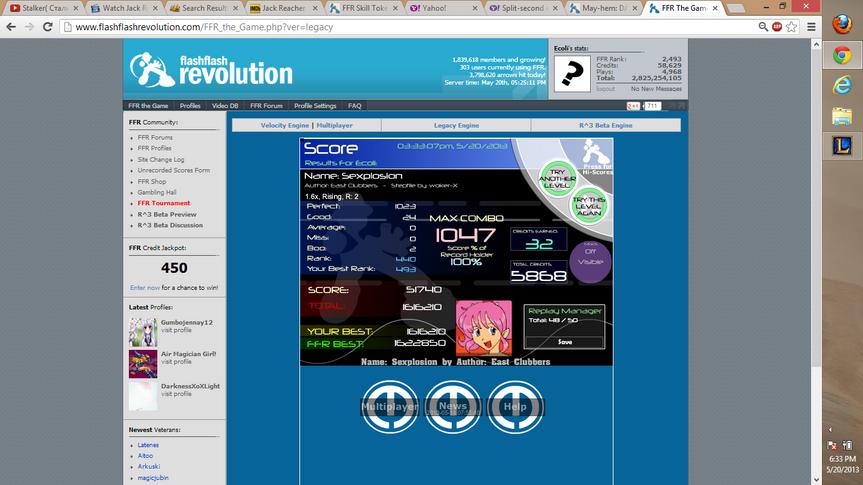Click the Try This Level Again button

(x=588, y=206)
